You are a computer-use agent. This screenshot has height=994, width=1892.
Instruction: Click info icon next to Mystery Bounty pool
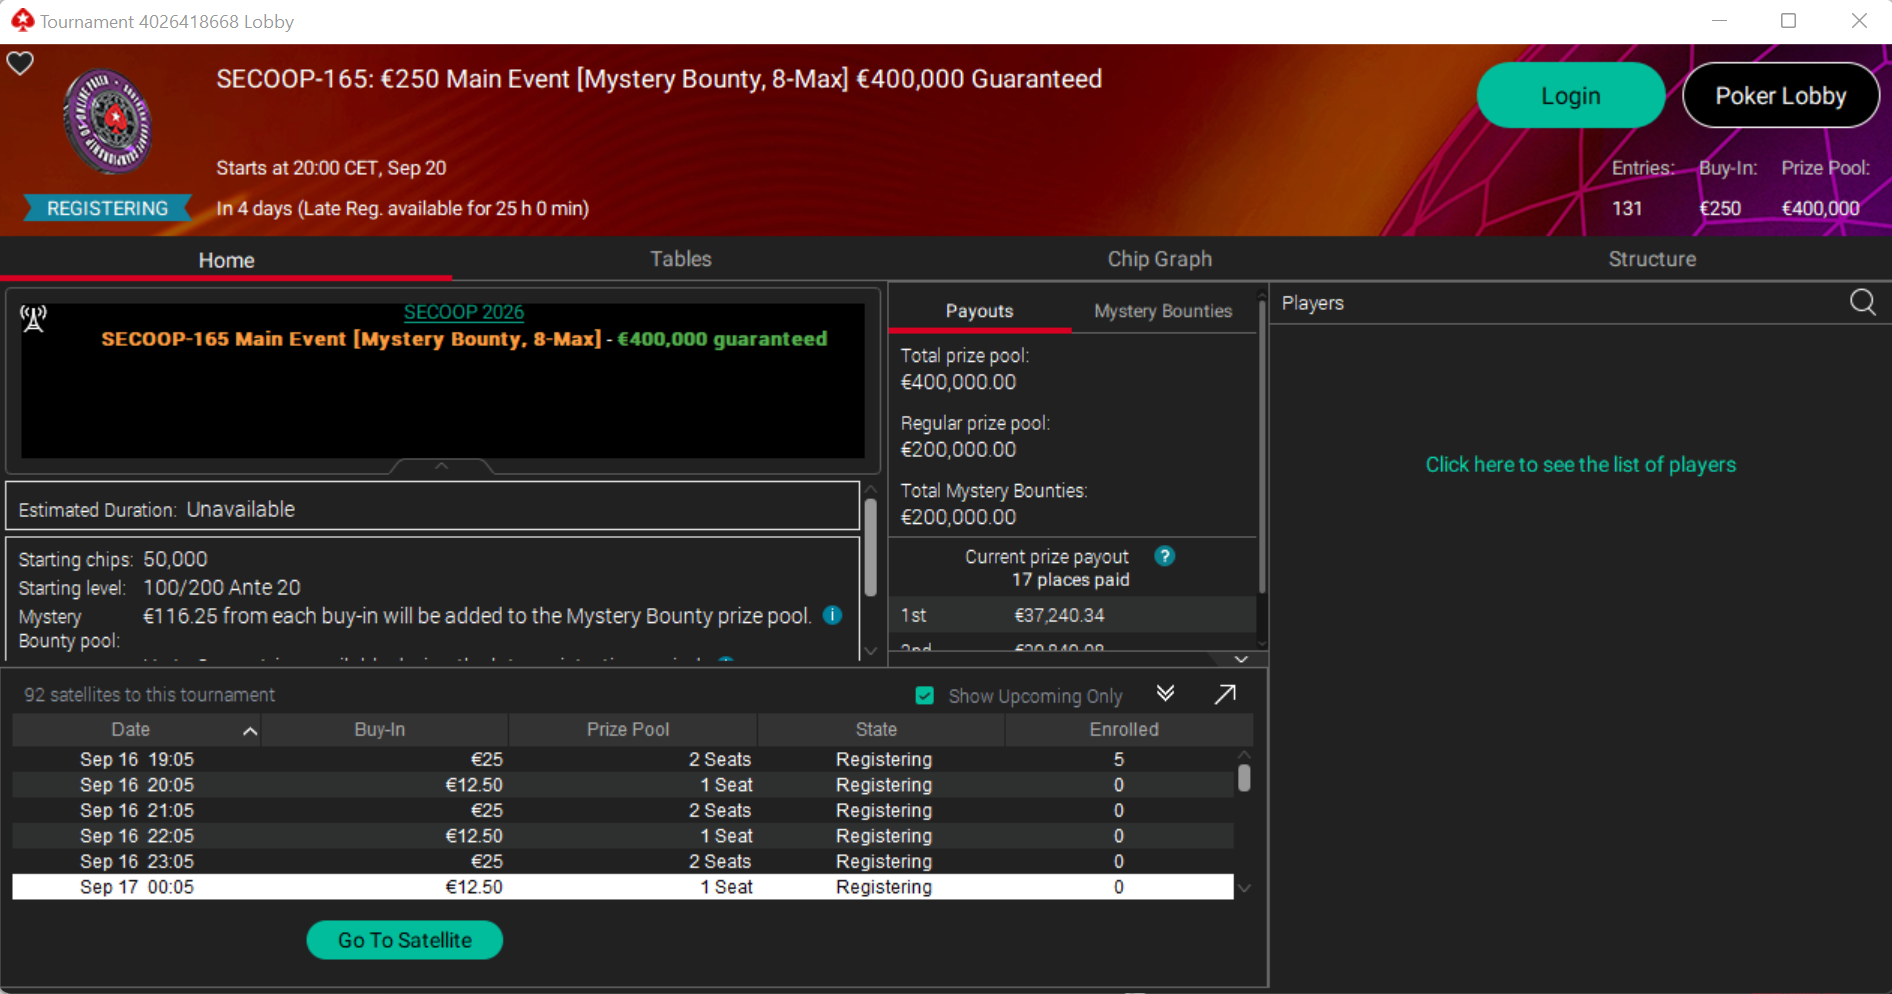(832, 615)
